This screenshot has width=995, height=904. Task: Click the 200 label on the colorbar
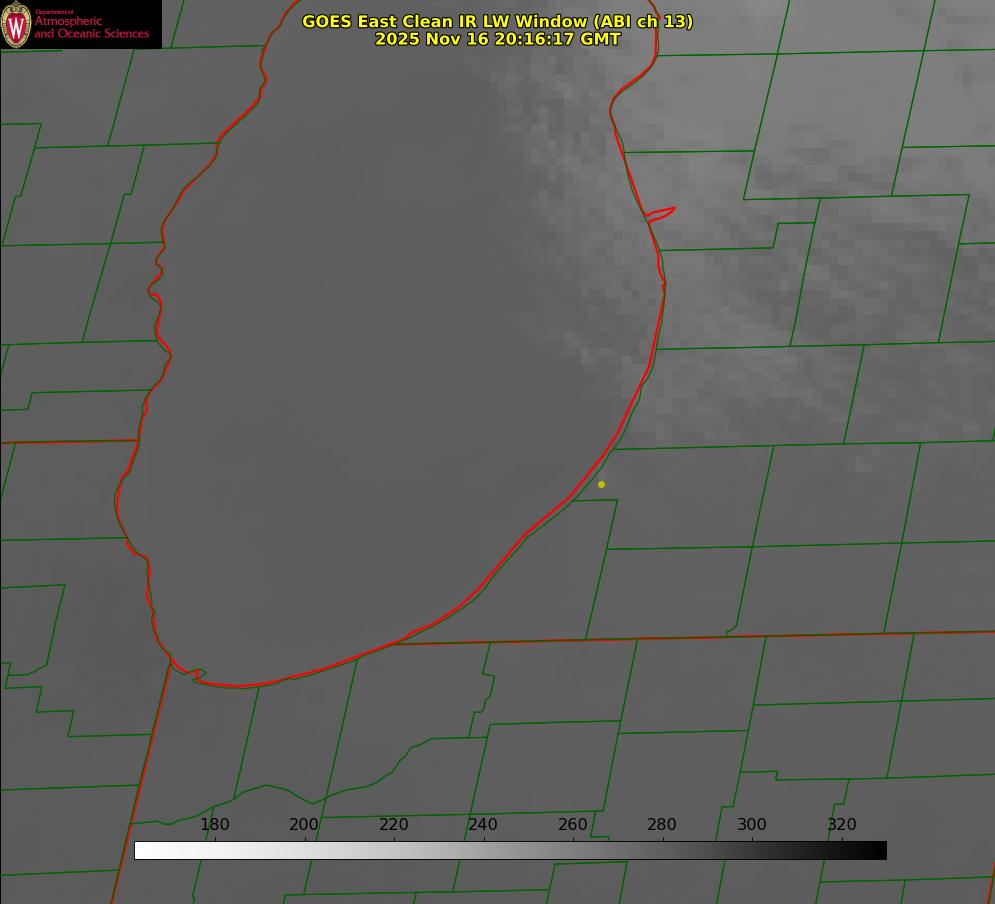click(x=304, y=825)
